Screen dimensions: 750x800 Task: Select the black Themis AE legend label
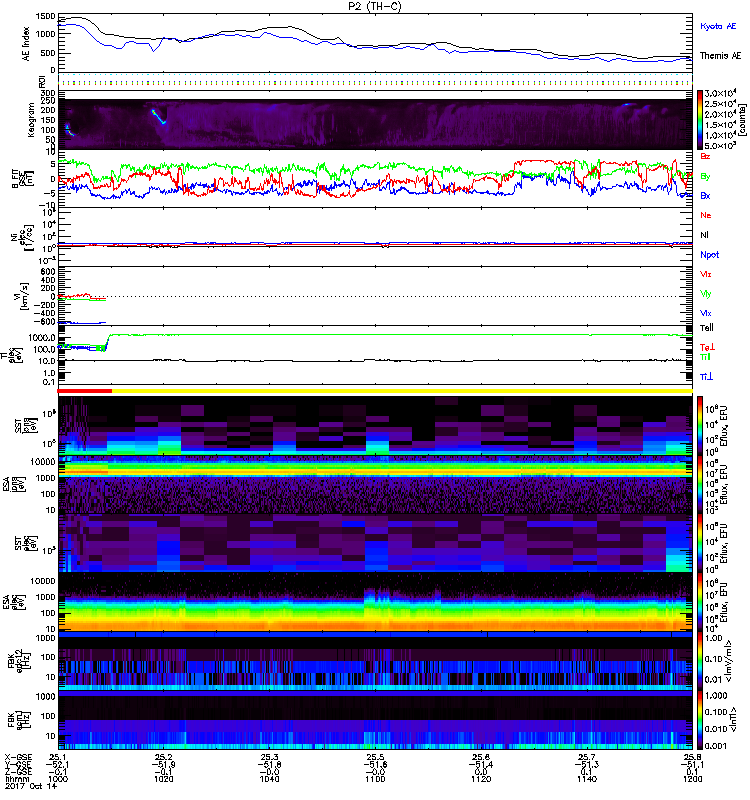(722, 57)
